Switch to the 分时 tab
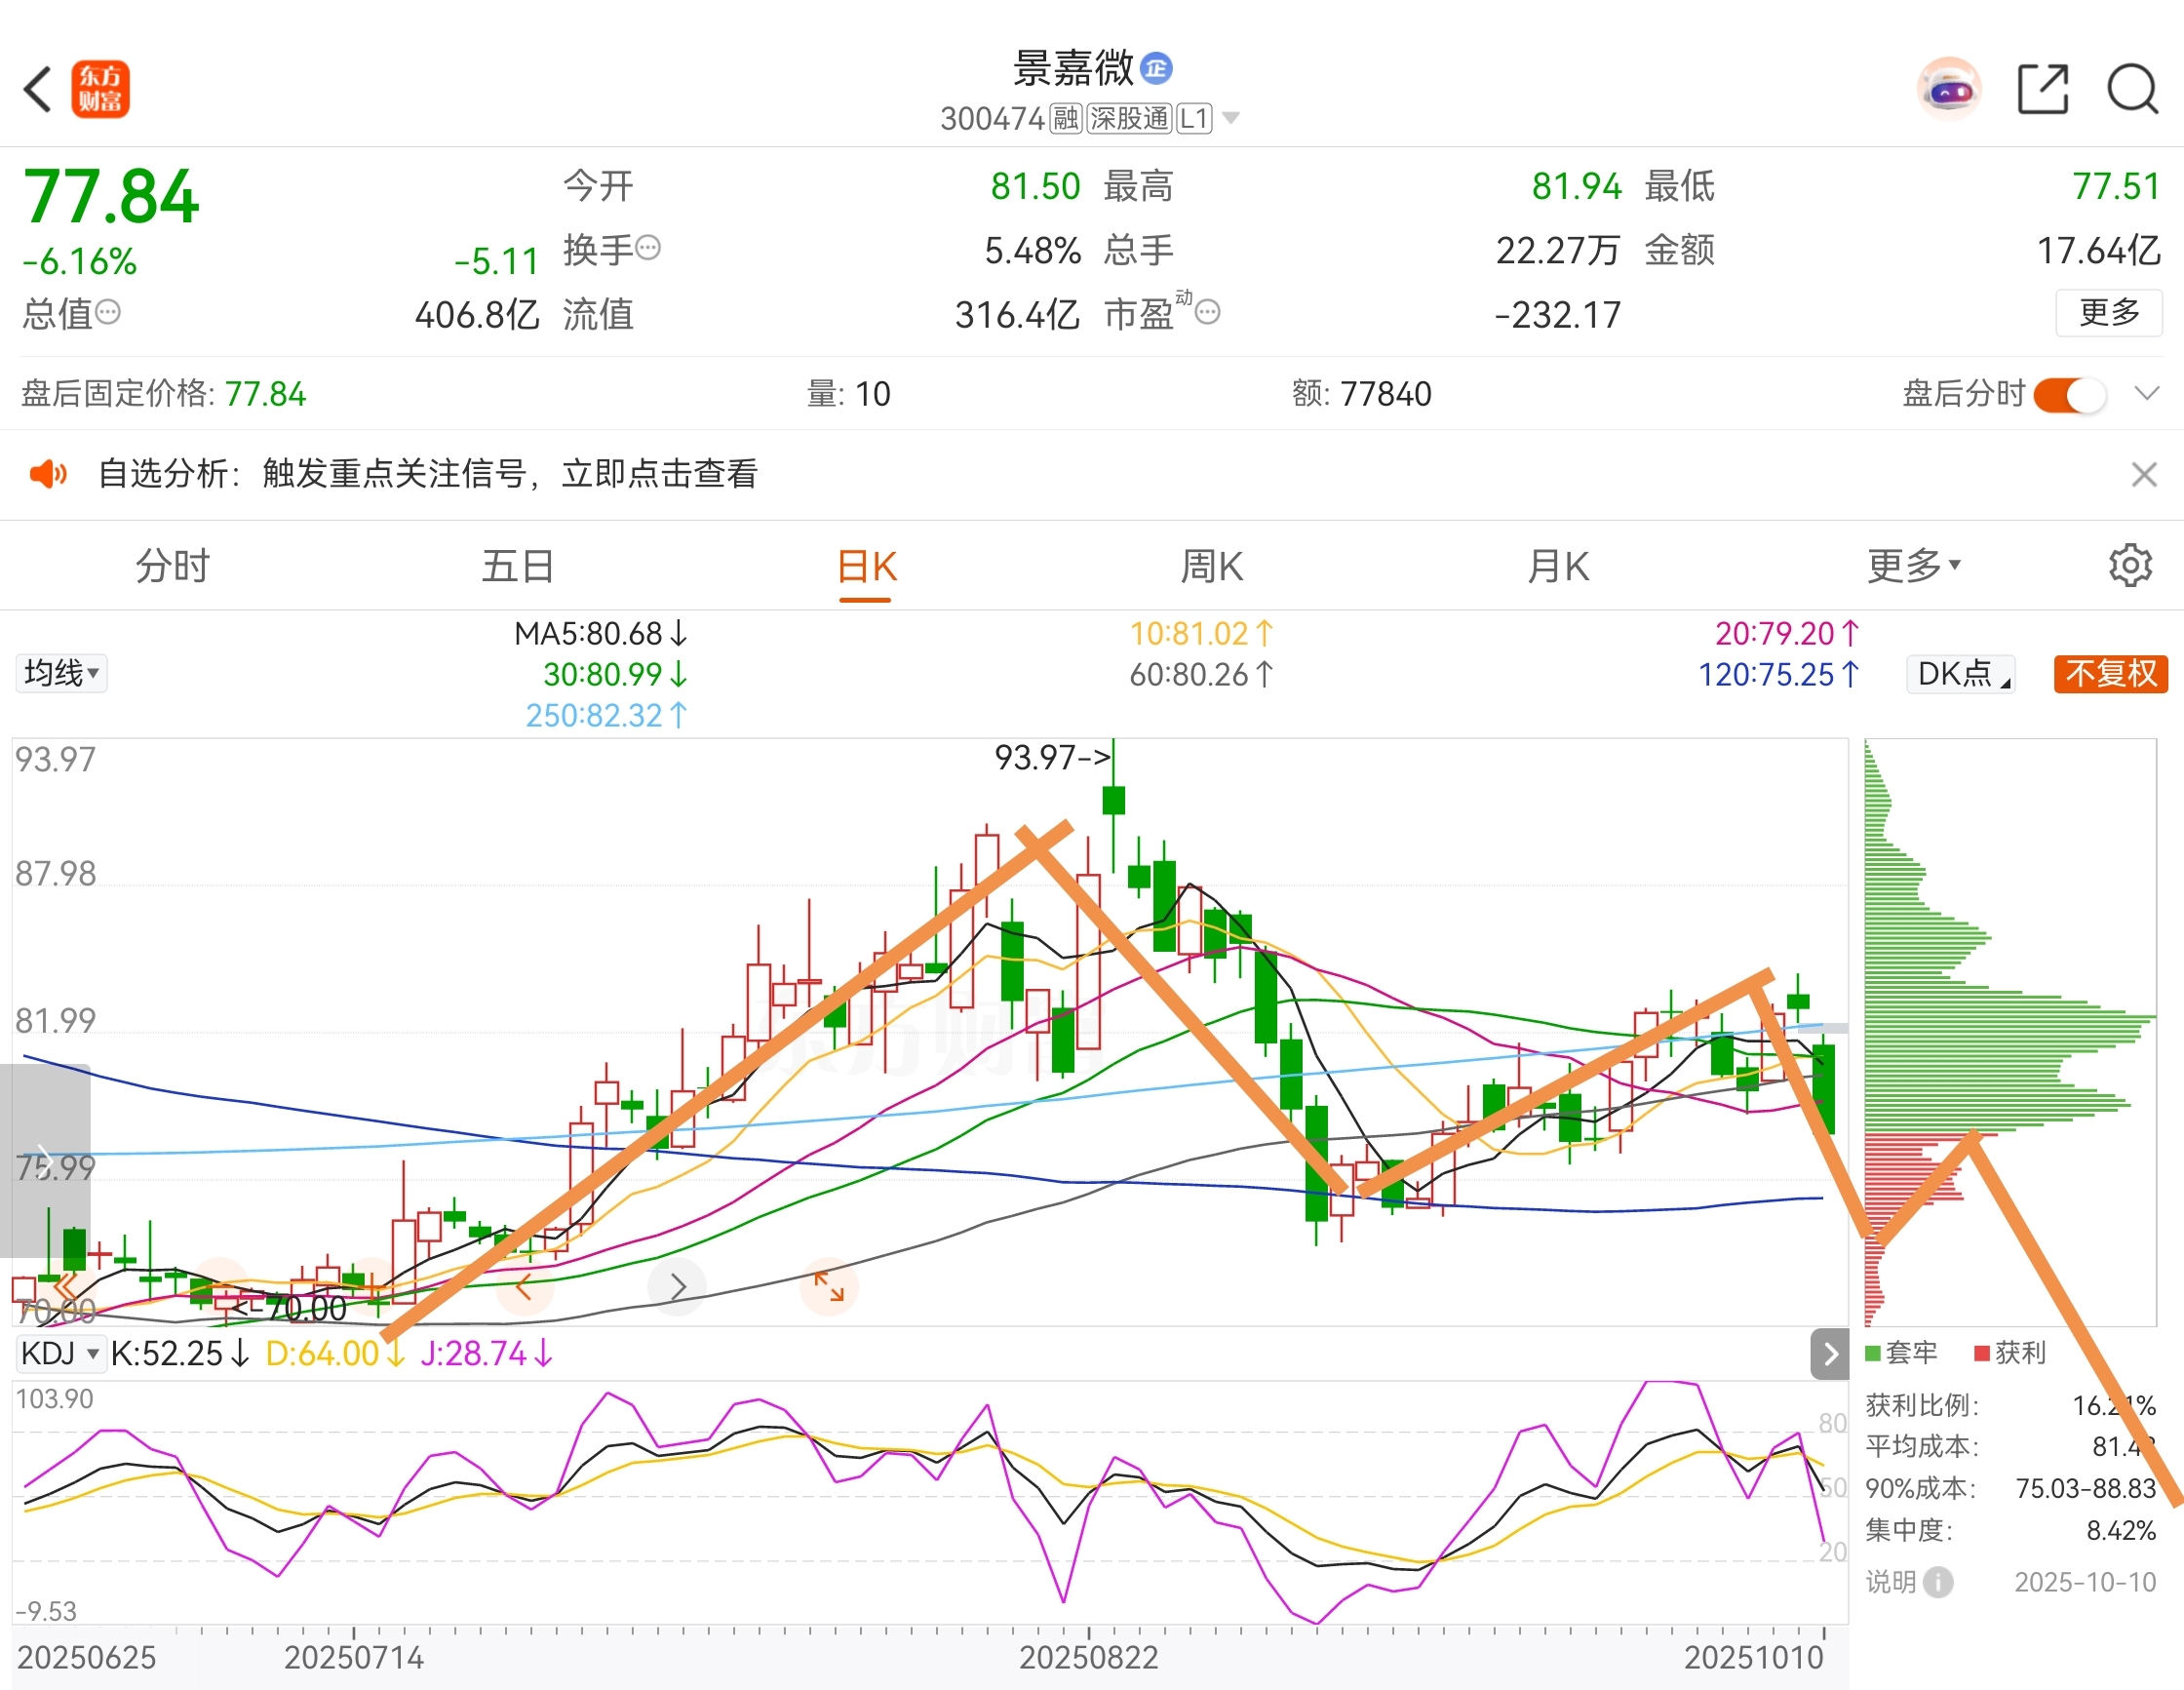Viewport: 2184px width, 1690px height. click(172, 566)
